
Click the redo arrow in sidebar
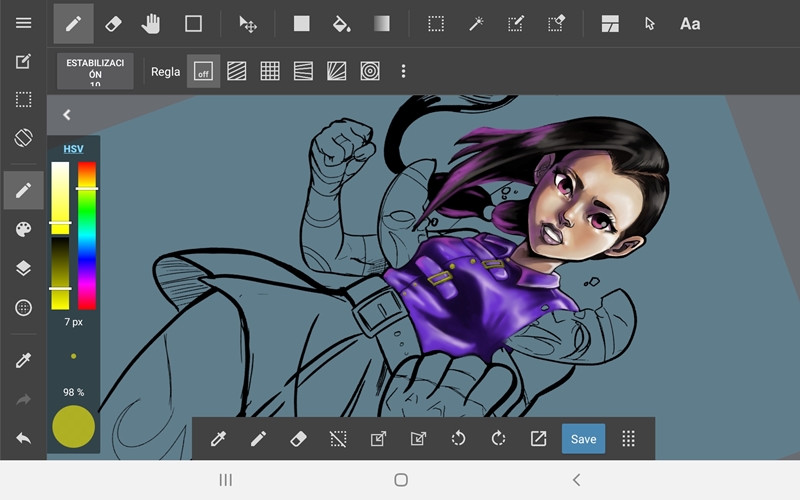coord(23,399)
